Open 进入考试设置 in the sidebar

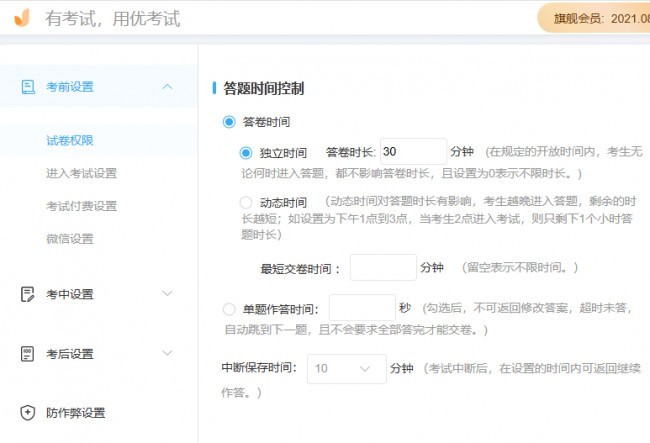[81, 173]
